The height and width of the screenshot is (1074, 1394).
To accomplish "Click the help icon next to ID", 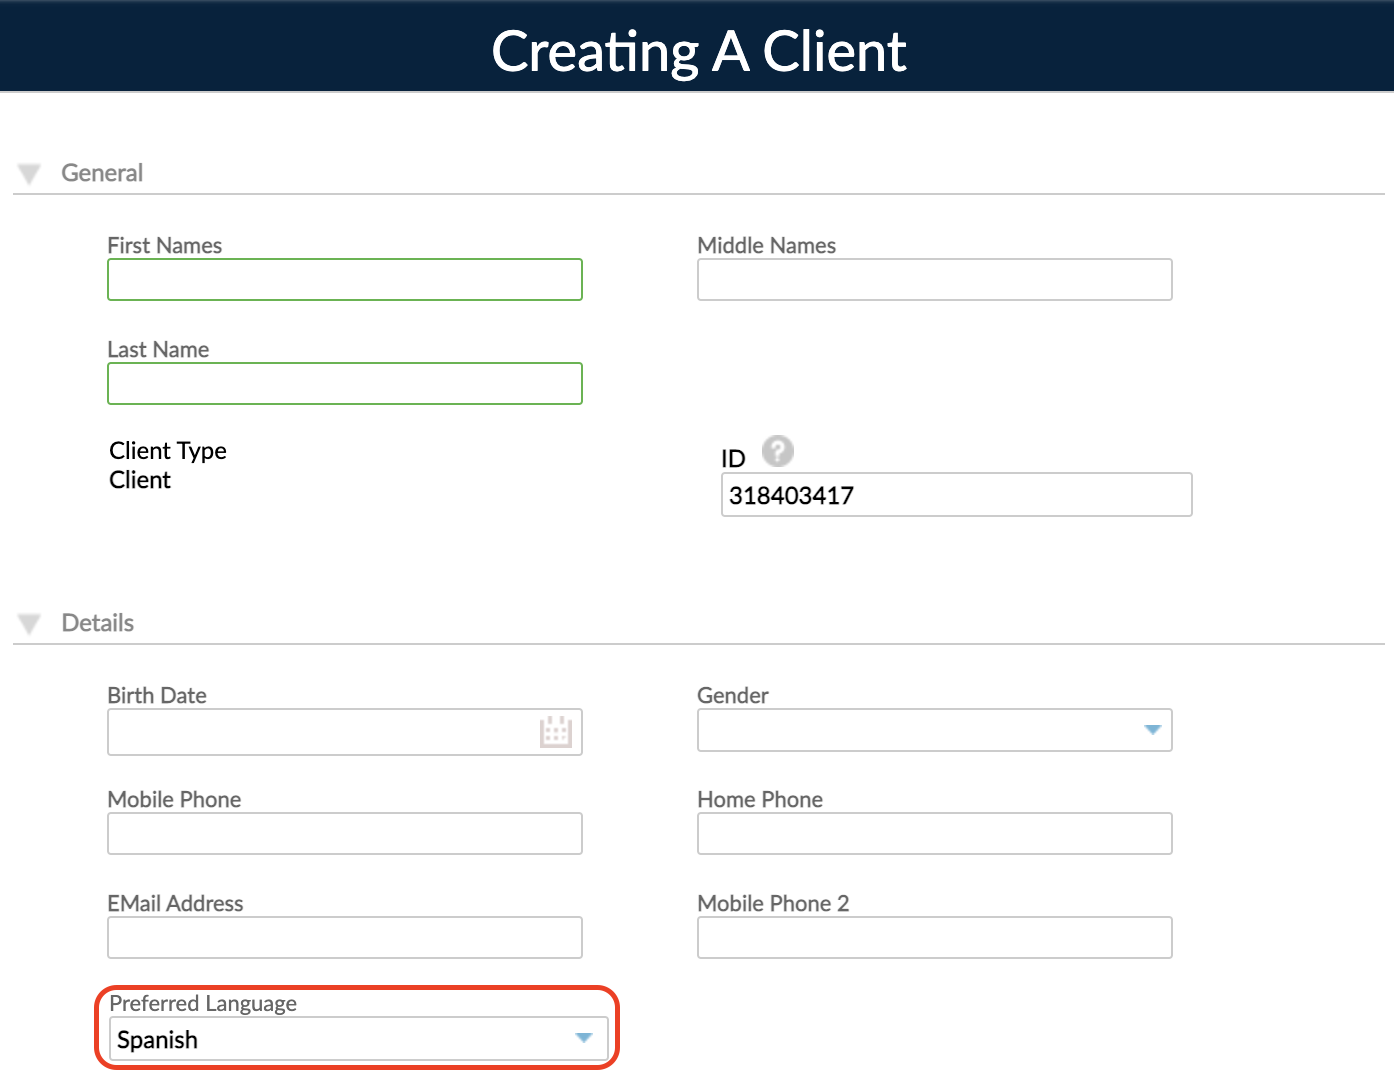I will (778, 451).
